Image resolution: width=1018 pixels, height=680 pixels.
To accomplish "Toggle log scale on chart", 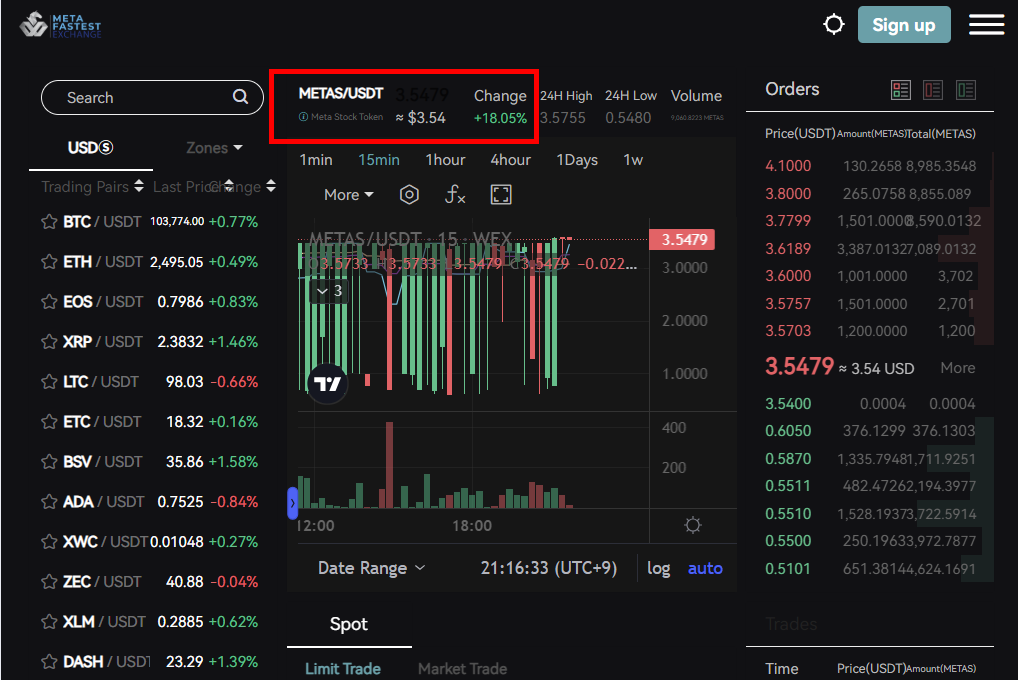I will [x=658, y=569].
